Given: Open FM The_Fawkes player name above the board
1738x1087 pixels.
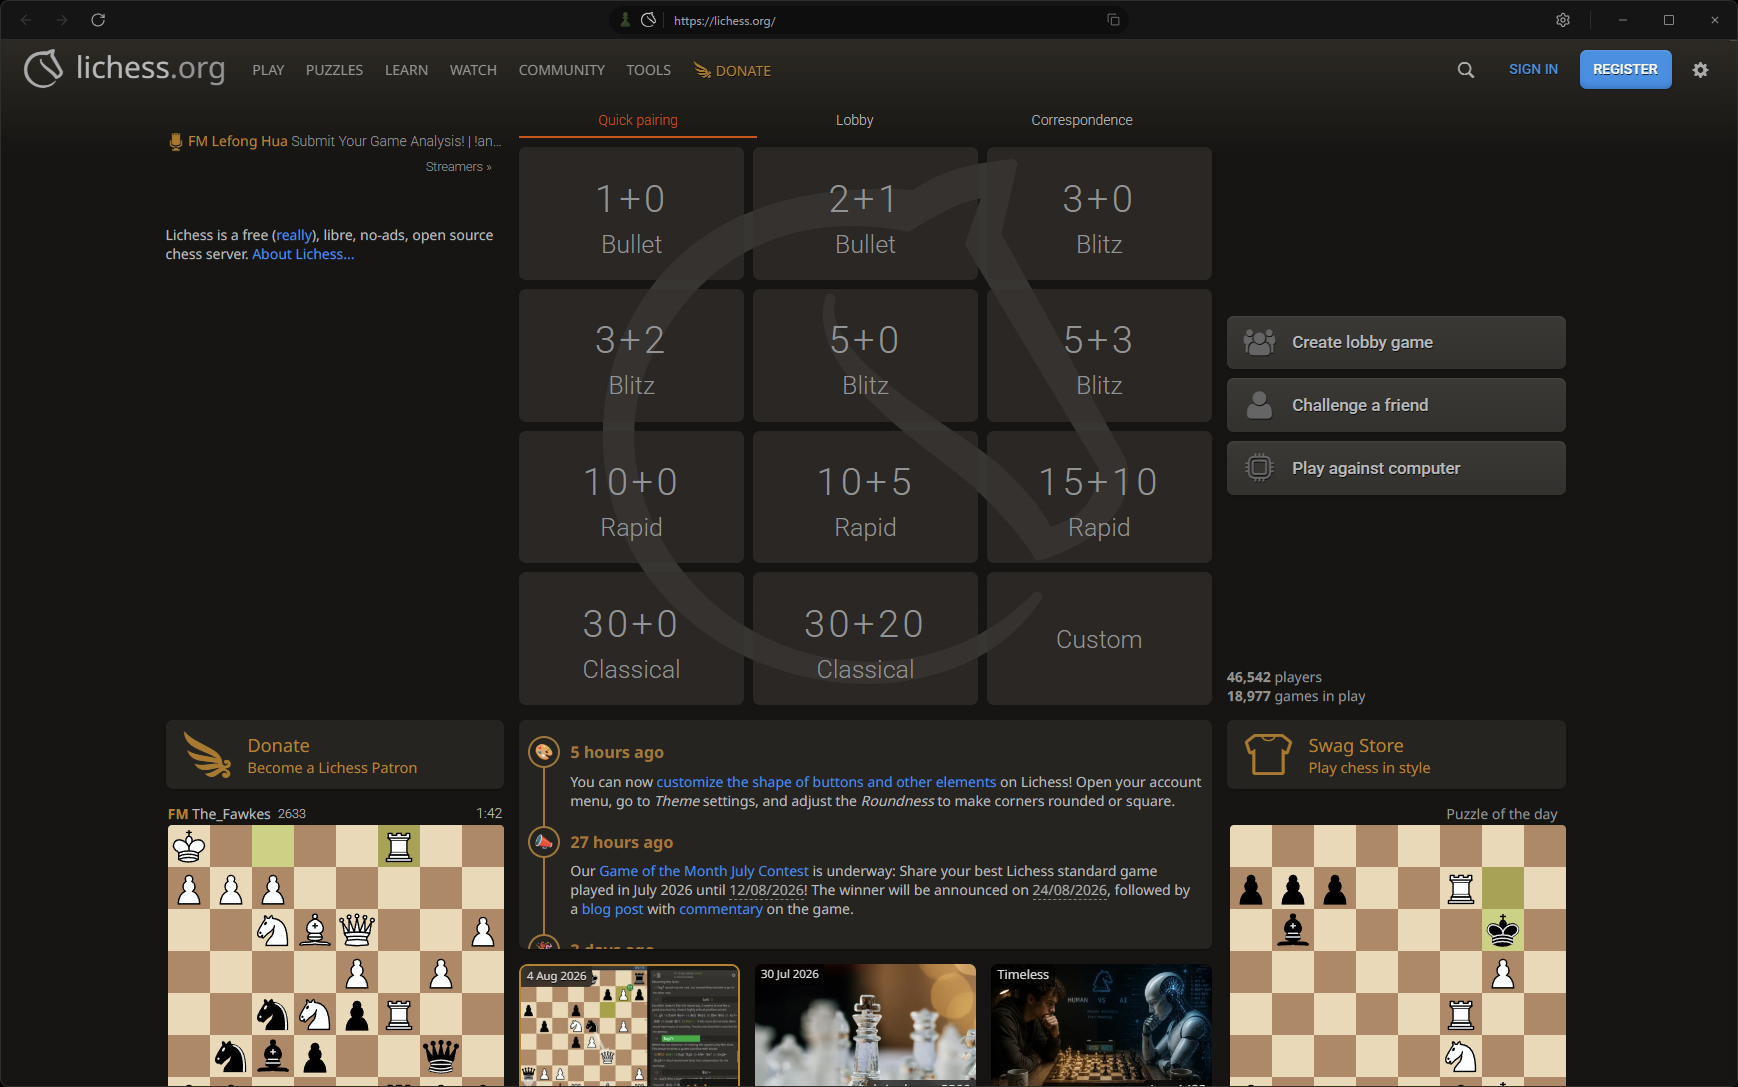Looking at the screenshot, I should pyautogui.click(x=219, y=814).
